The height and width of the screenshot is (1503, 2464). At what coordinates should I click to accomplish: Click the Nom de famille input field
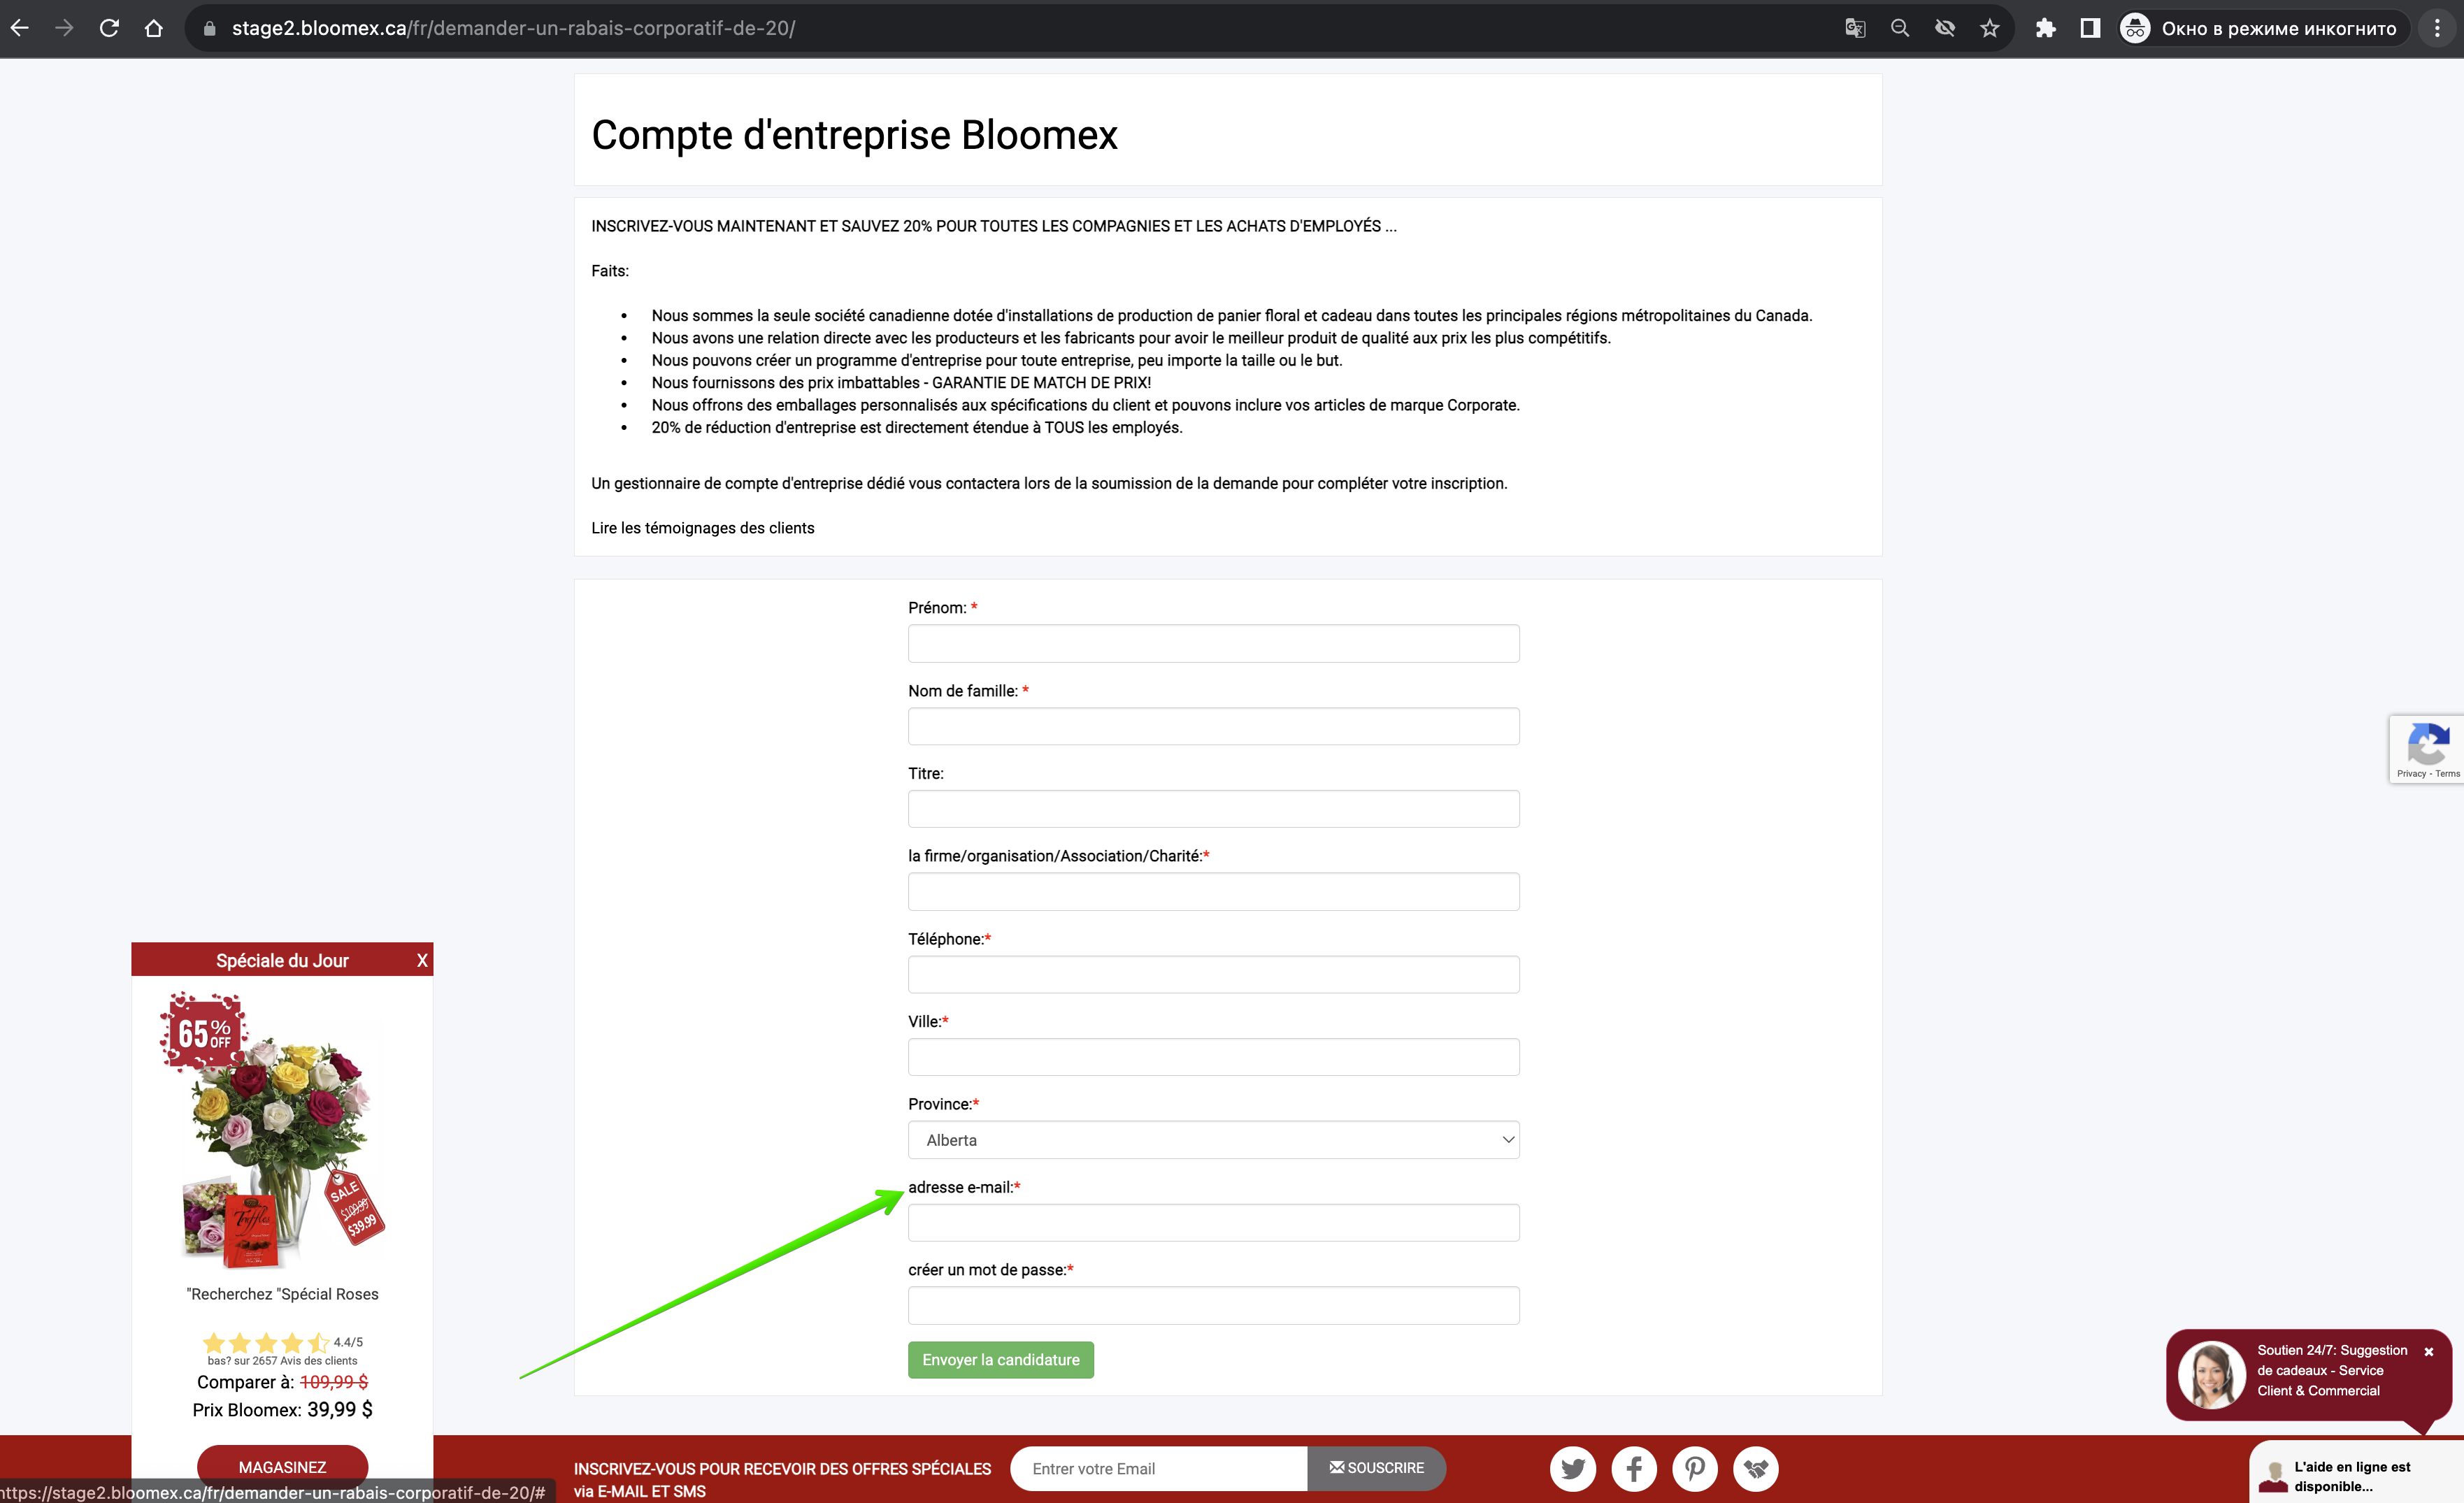click(1213, 726)
